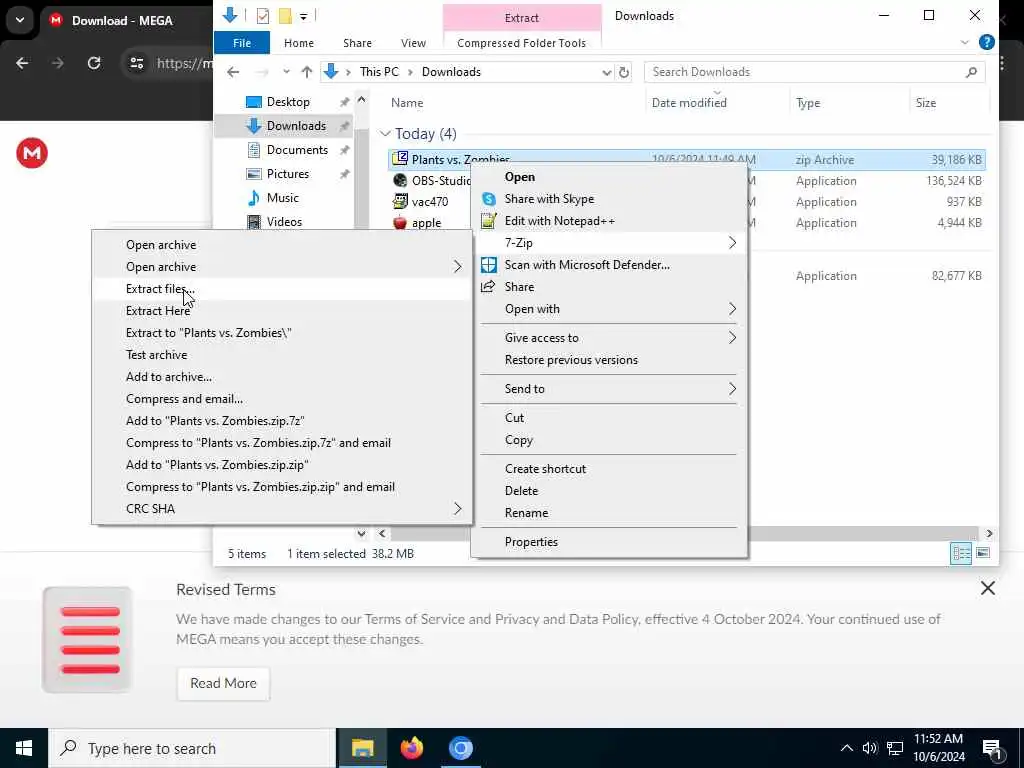Open Chromium browser from the taskbar
Viewport: 1024px width, 768px height.
460,748
